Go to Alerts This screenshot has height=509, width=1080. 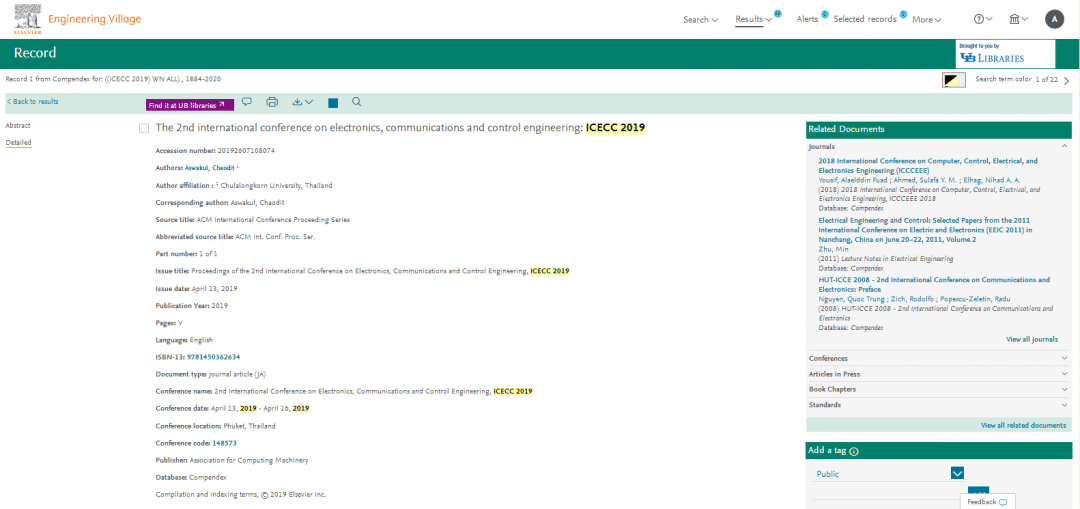tap(807, 19)
